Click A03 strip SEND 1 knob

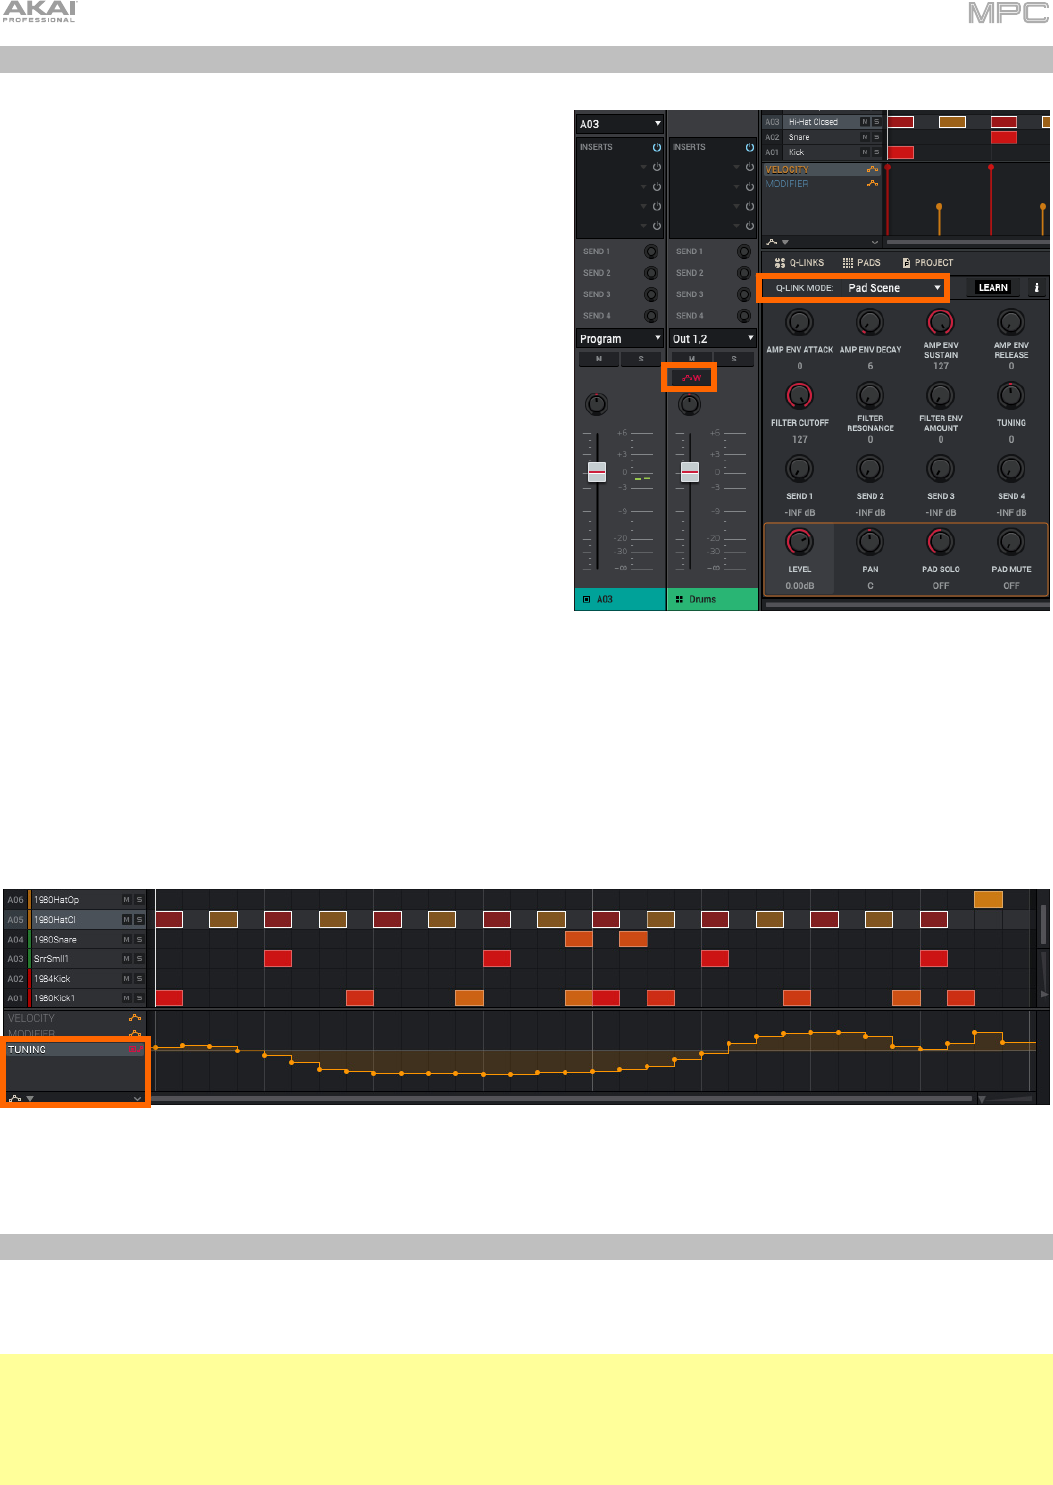tap(651, 252)
